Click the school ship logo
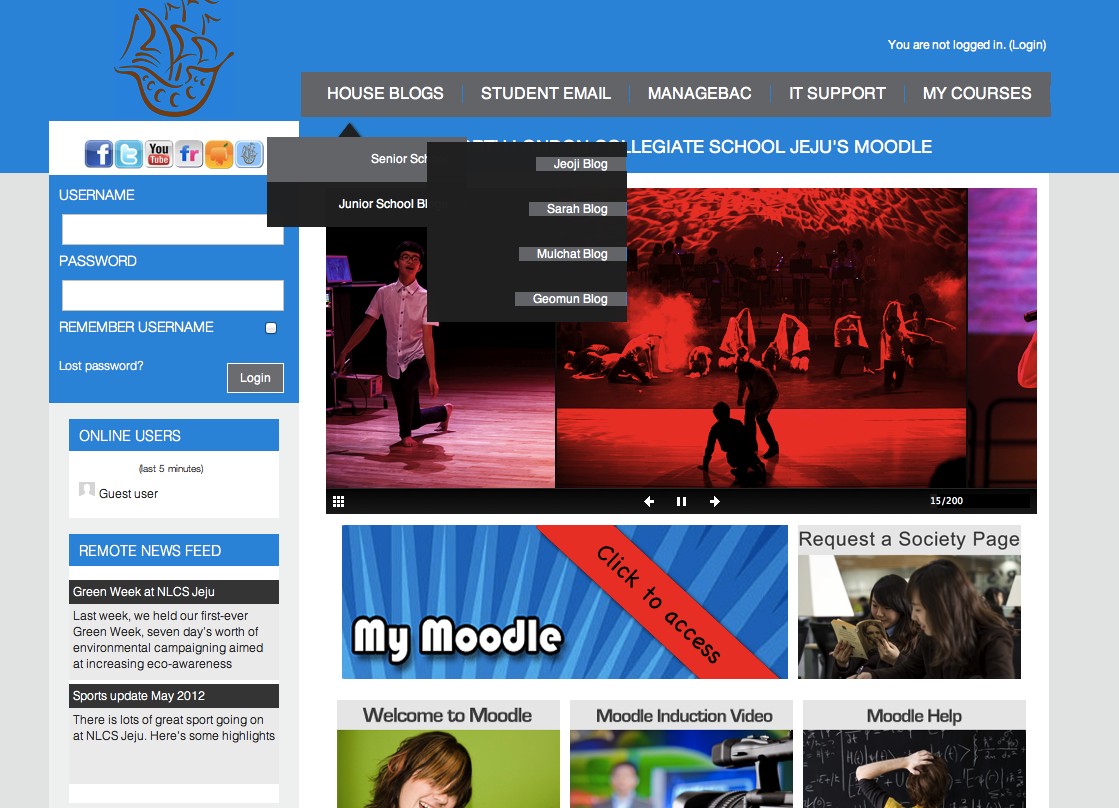The width and height of the screenshot is (1119, 808). (x=174, y=59)
